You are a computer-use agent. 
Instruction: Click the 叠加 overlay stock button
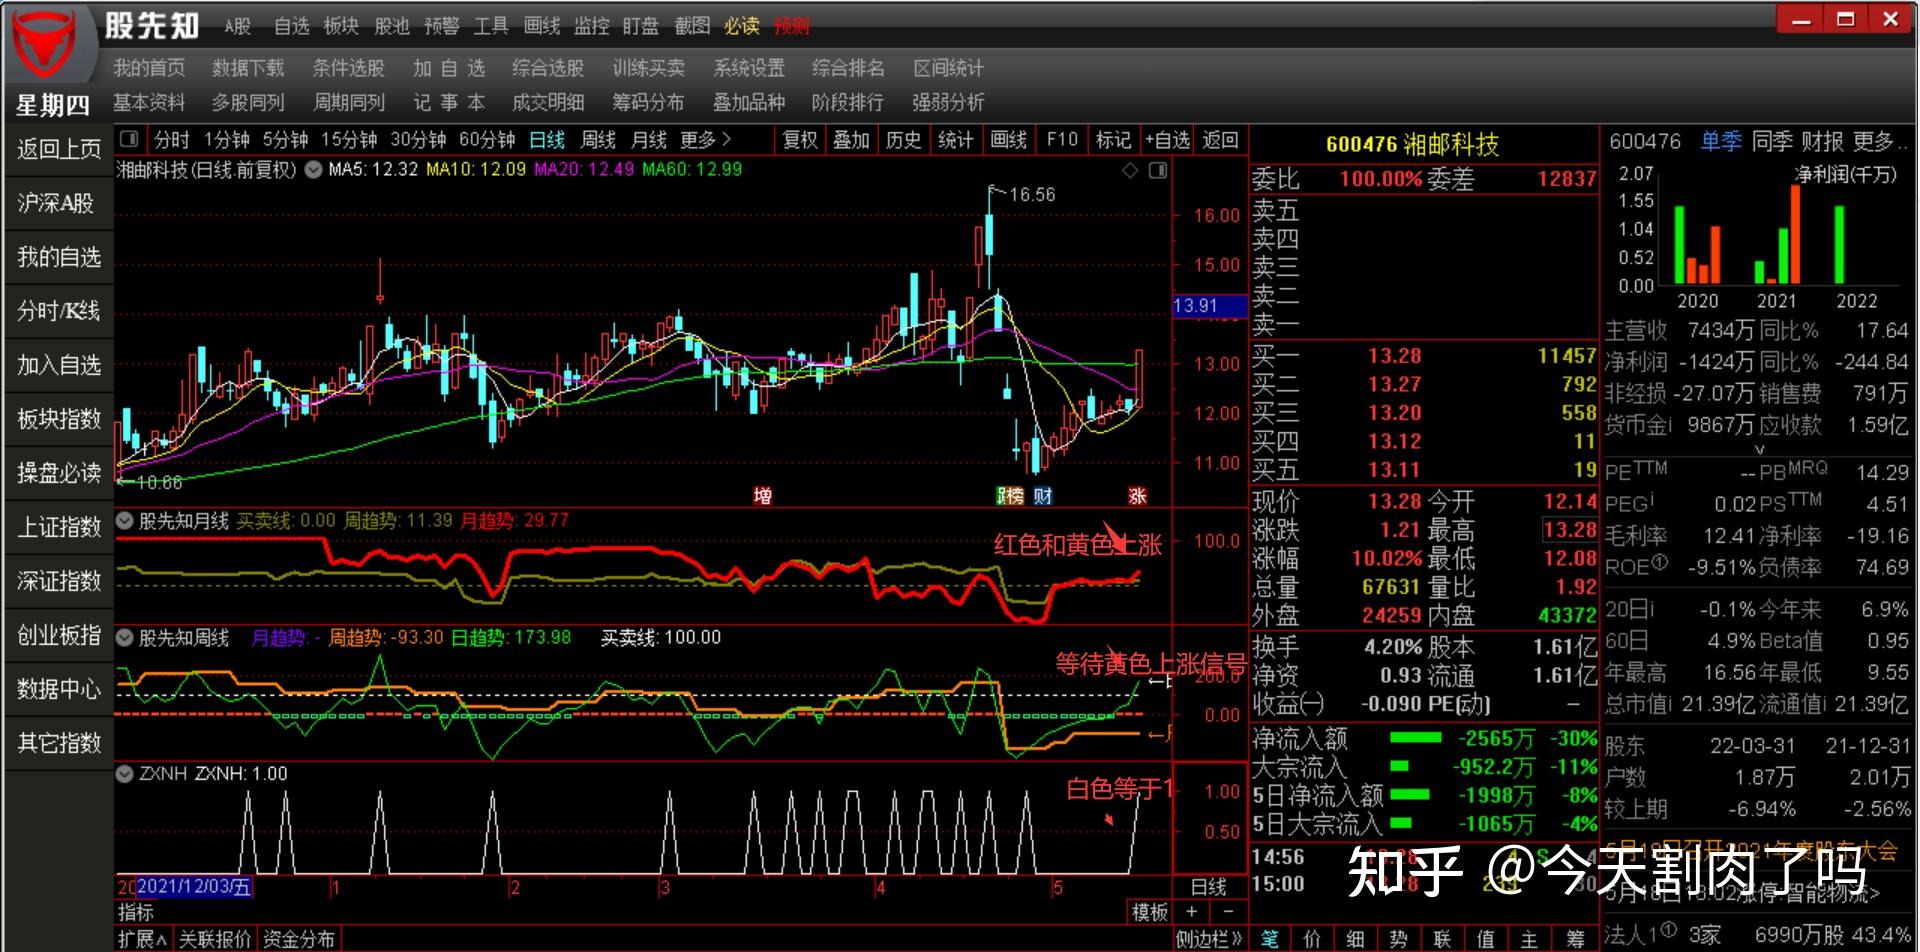(851, 140)
